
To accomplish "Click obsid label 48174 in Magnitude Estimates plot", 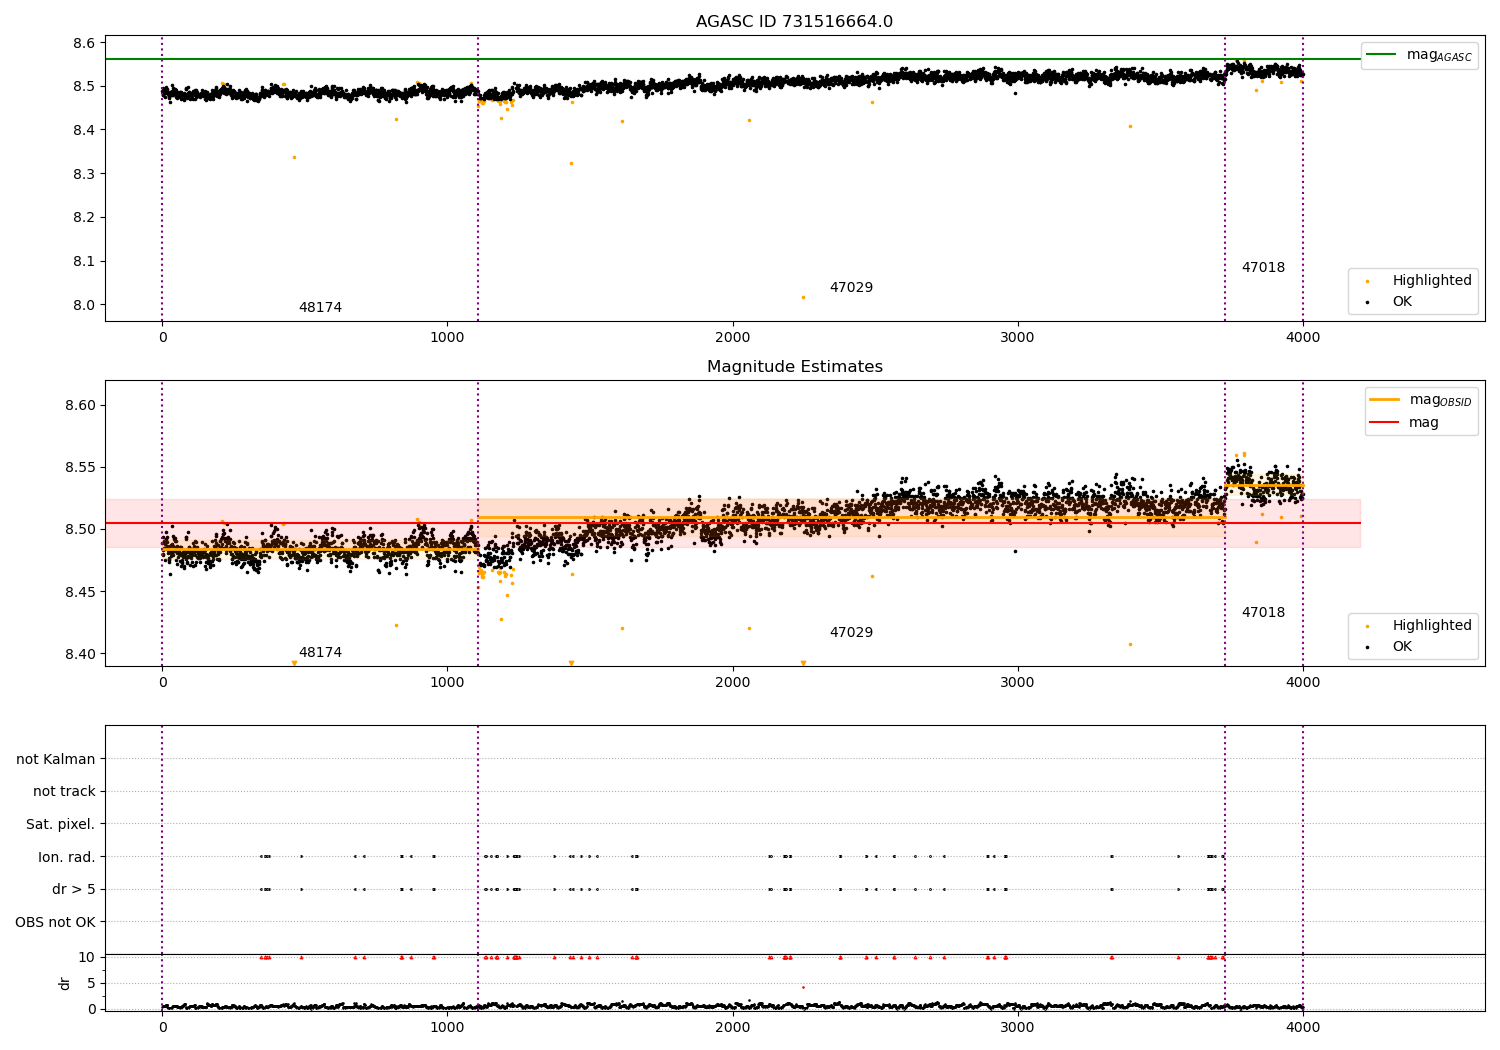I will (320, 652).
